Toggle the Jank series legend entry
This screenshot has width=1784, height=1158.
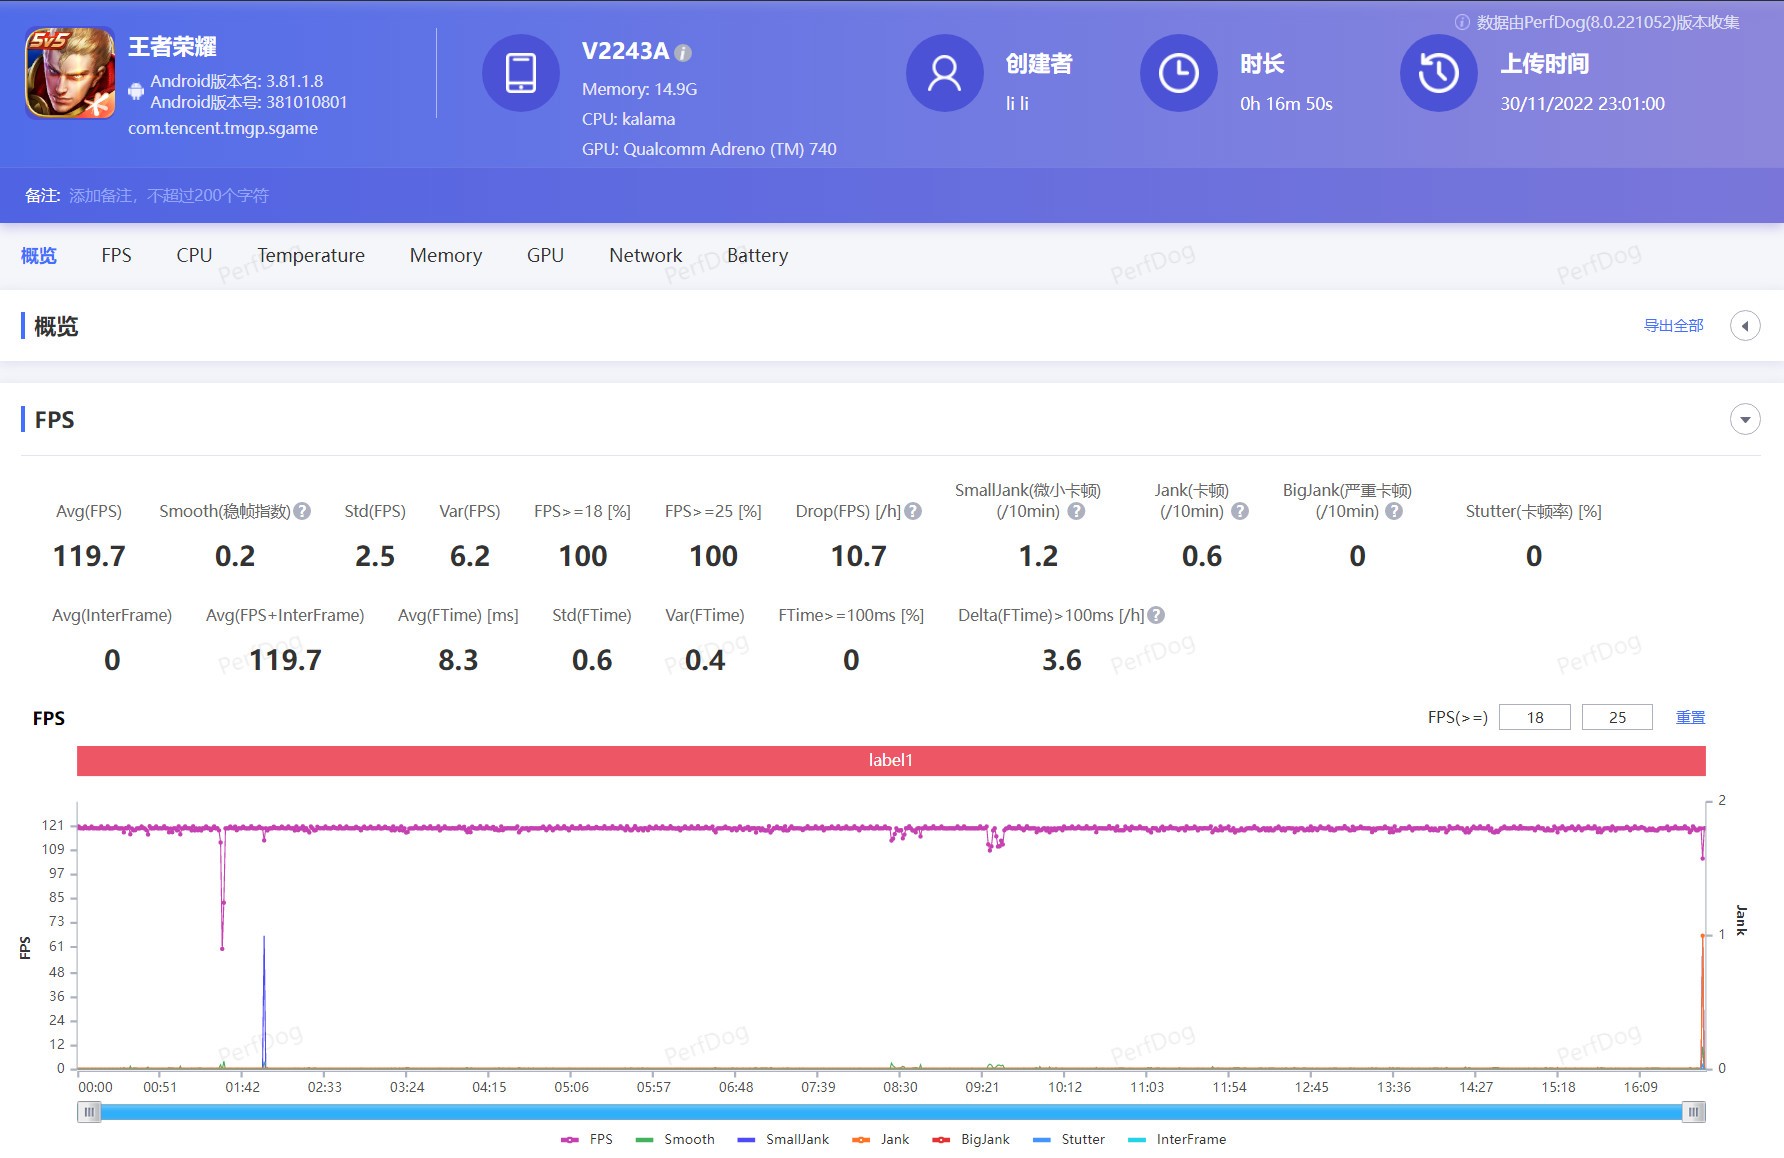point(880,1139)
